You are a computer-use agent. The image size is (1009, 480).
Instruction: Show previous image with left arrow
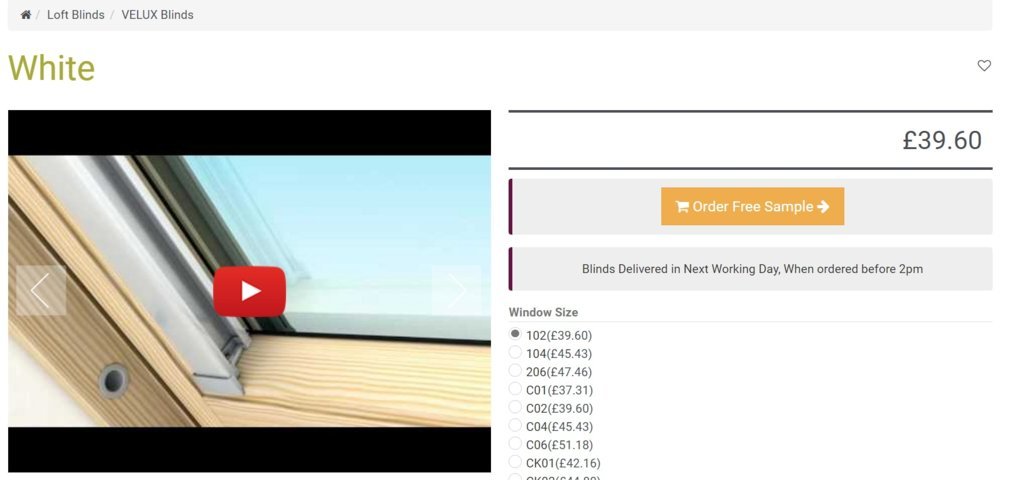click(41, 291)
